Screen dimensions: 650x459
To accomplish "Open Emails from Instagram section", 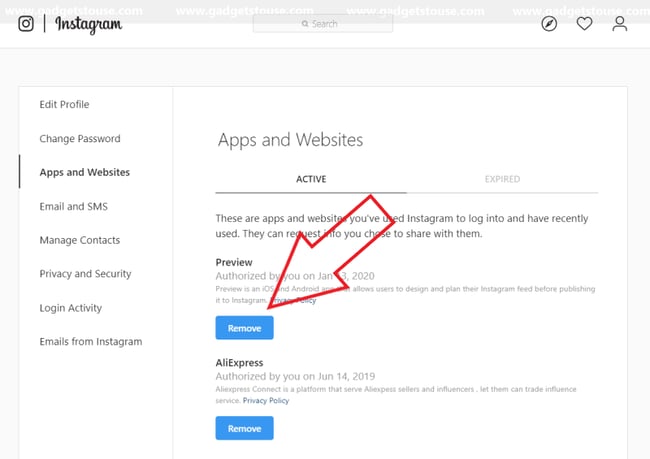I will 90,342.
